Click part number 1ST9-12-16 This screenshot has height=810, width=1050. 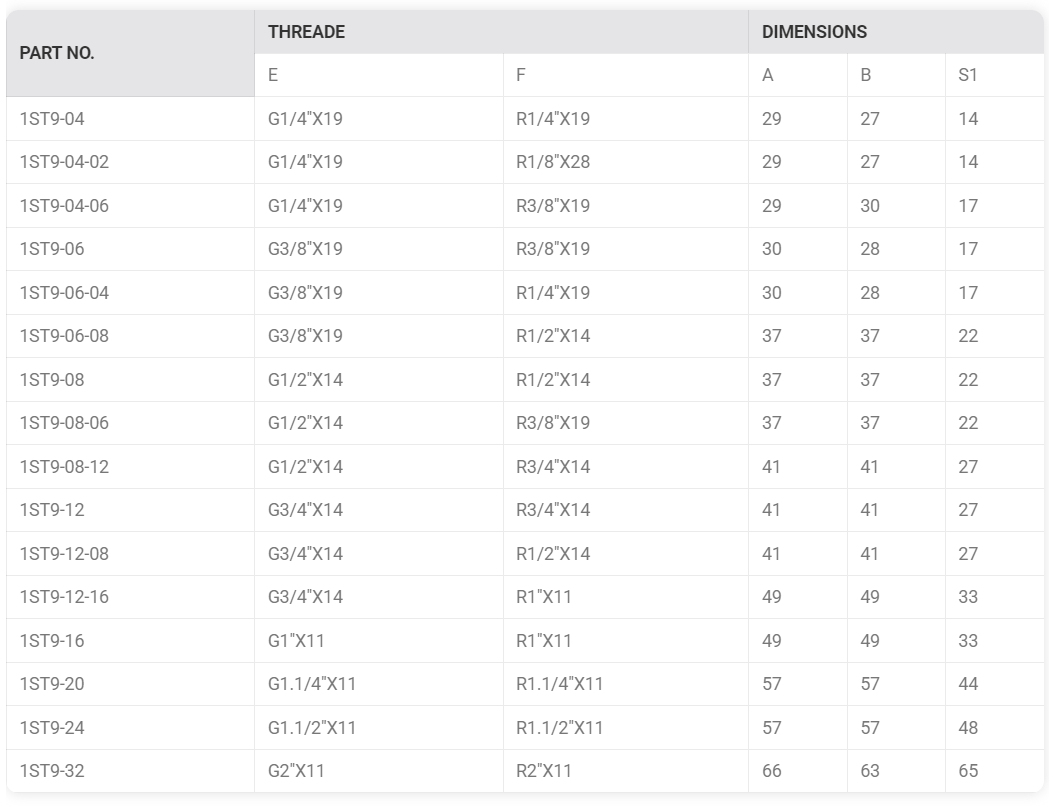64,597
